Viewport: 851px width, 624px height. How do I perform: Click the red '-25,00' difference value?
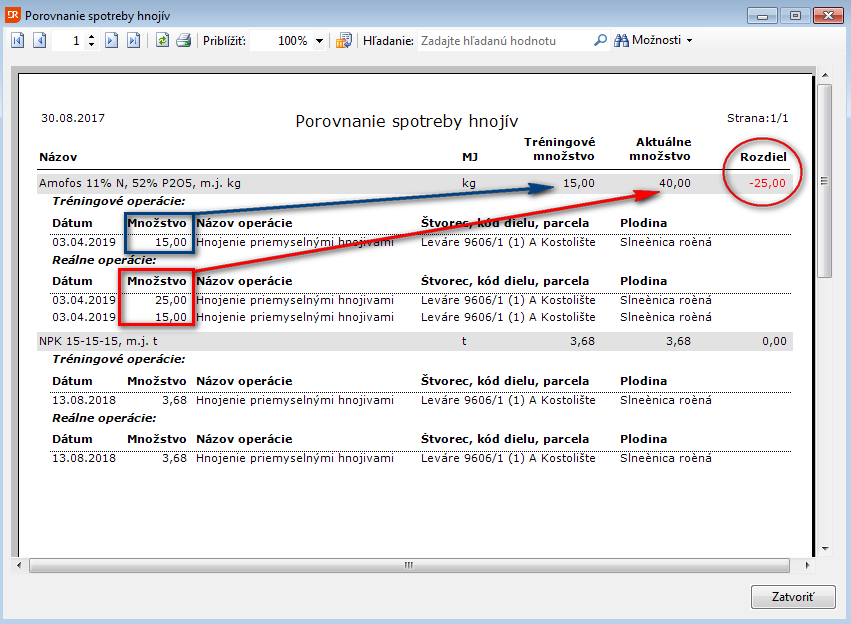767,183
